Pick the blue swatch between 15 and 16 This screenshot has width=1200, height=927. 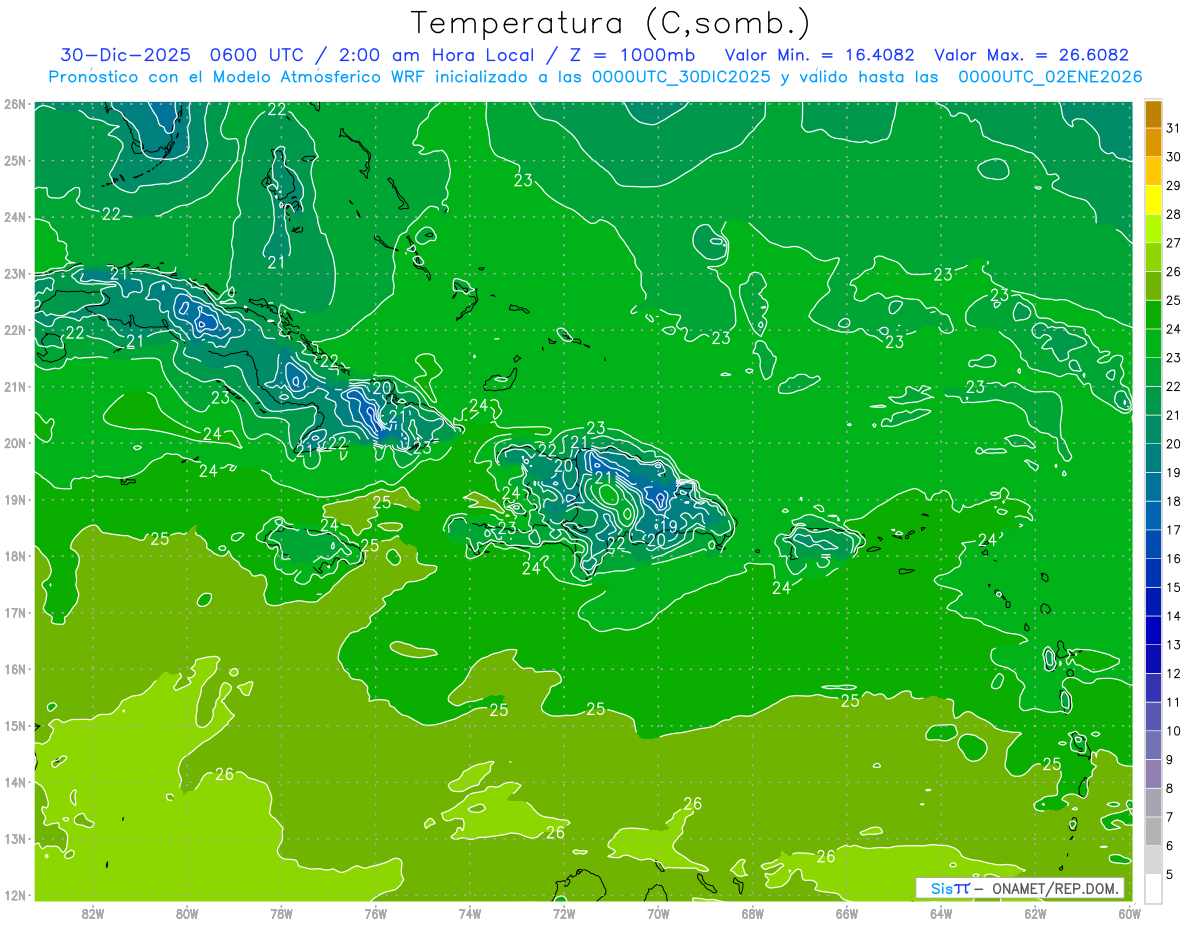[x=1153, y=574]
